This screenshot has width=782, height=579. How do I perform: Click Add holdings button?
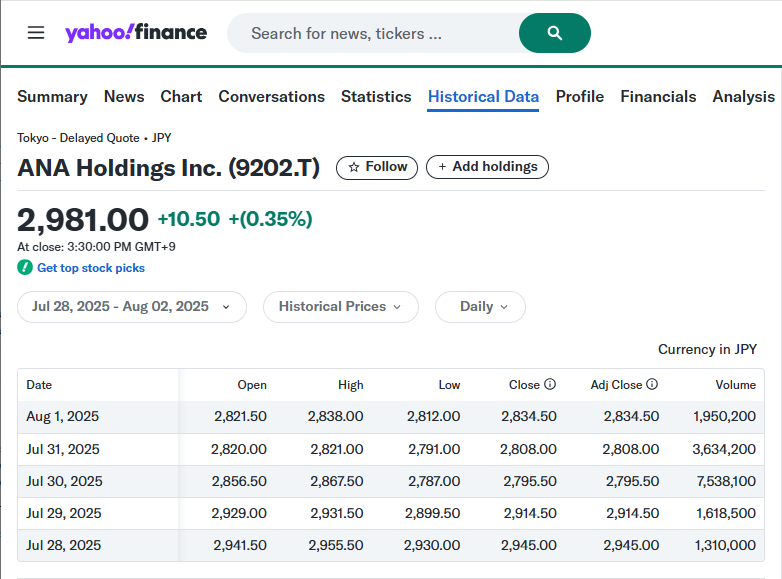tap(487, 167)
